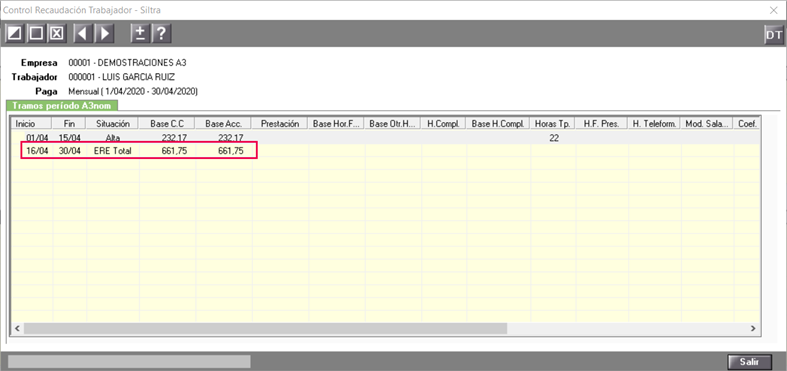Select the 30/04 end date cell
Viewport: 787px width, 371px height.
tap(69, 151)
